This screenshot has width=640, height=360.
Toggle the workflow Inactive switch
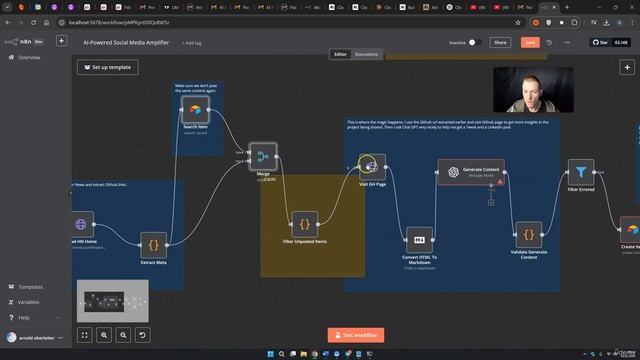pos(474,42)
